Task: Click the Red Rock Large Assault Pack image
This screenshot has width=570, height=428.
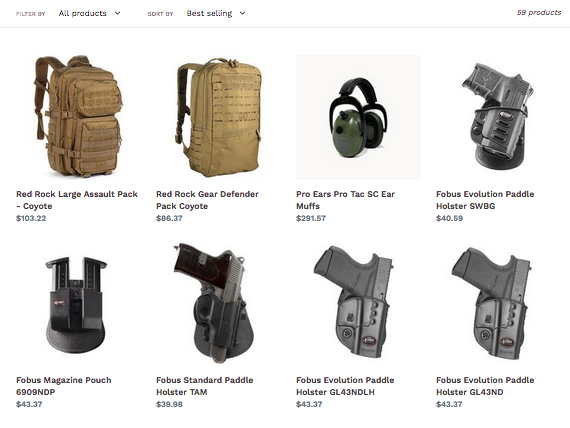Action: [x=79, y=117]
